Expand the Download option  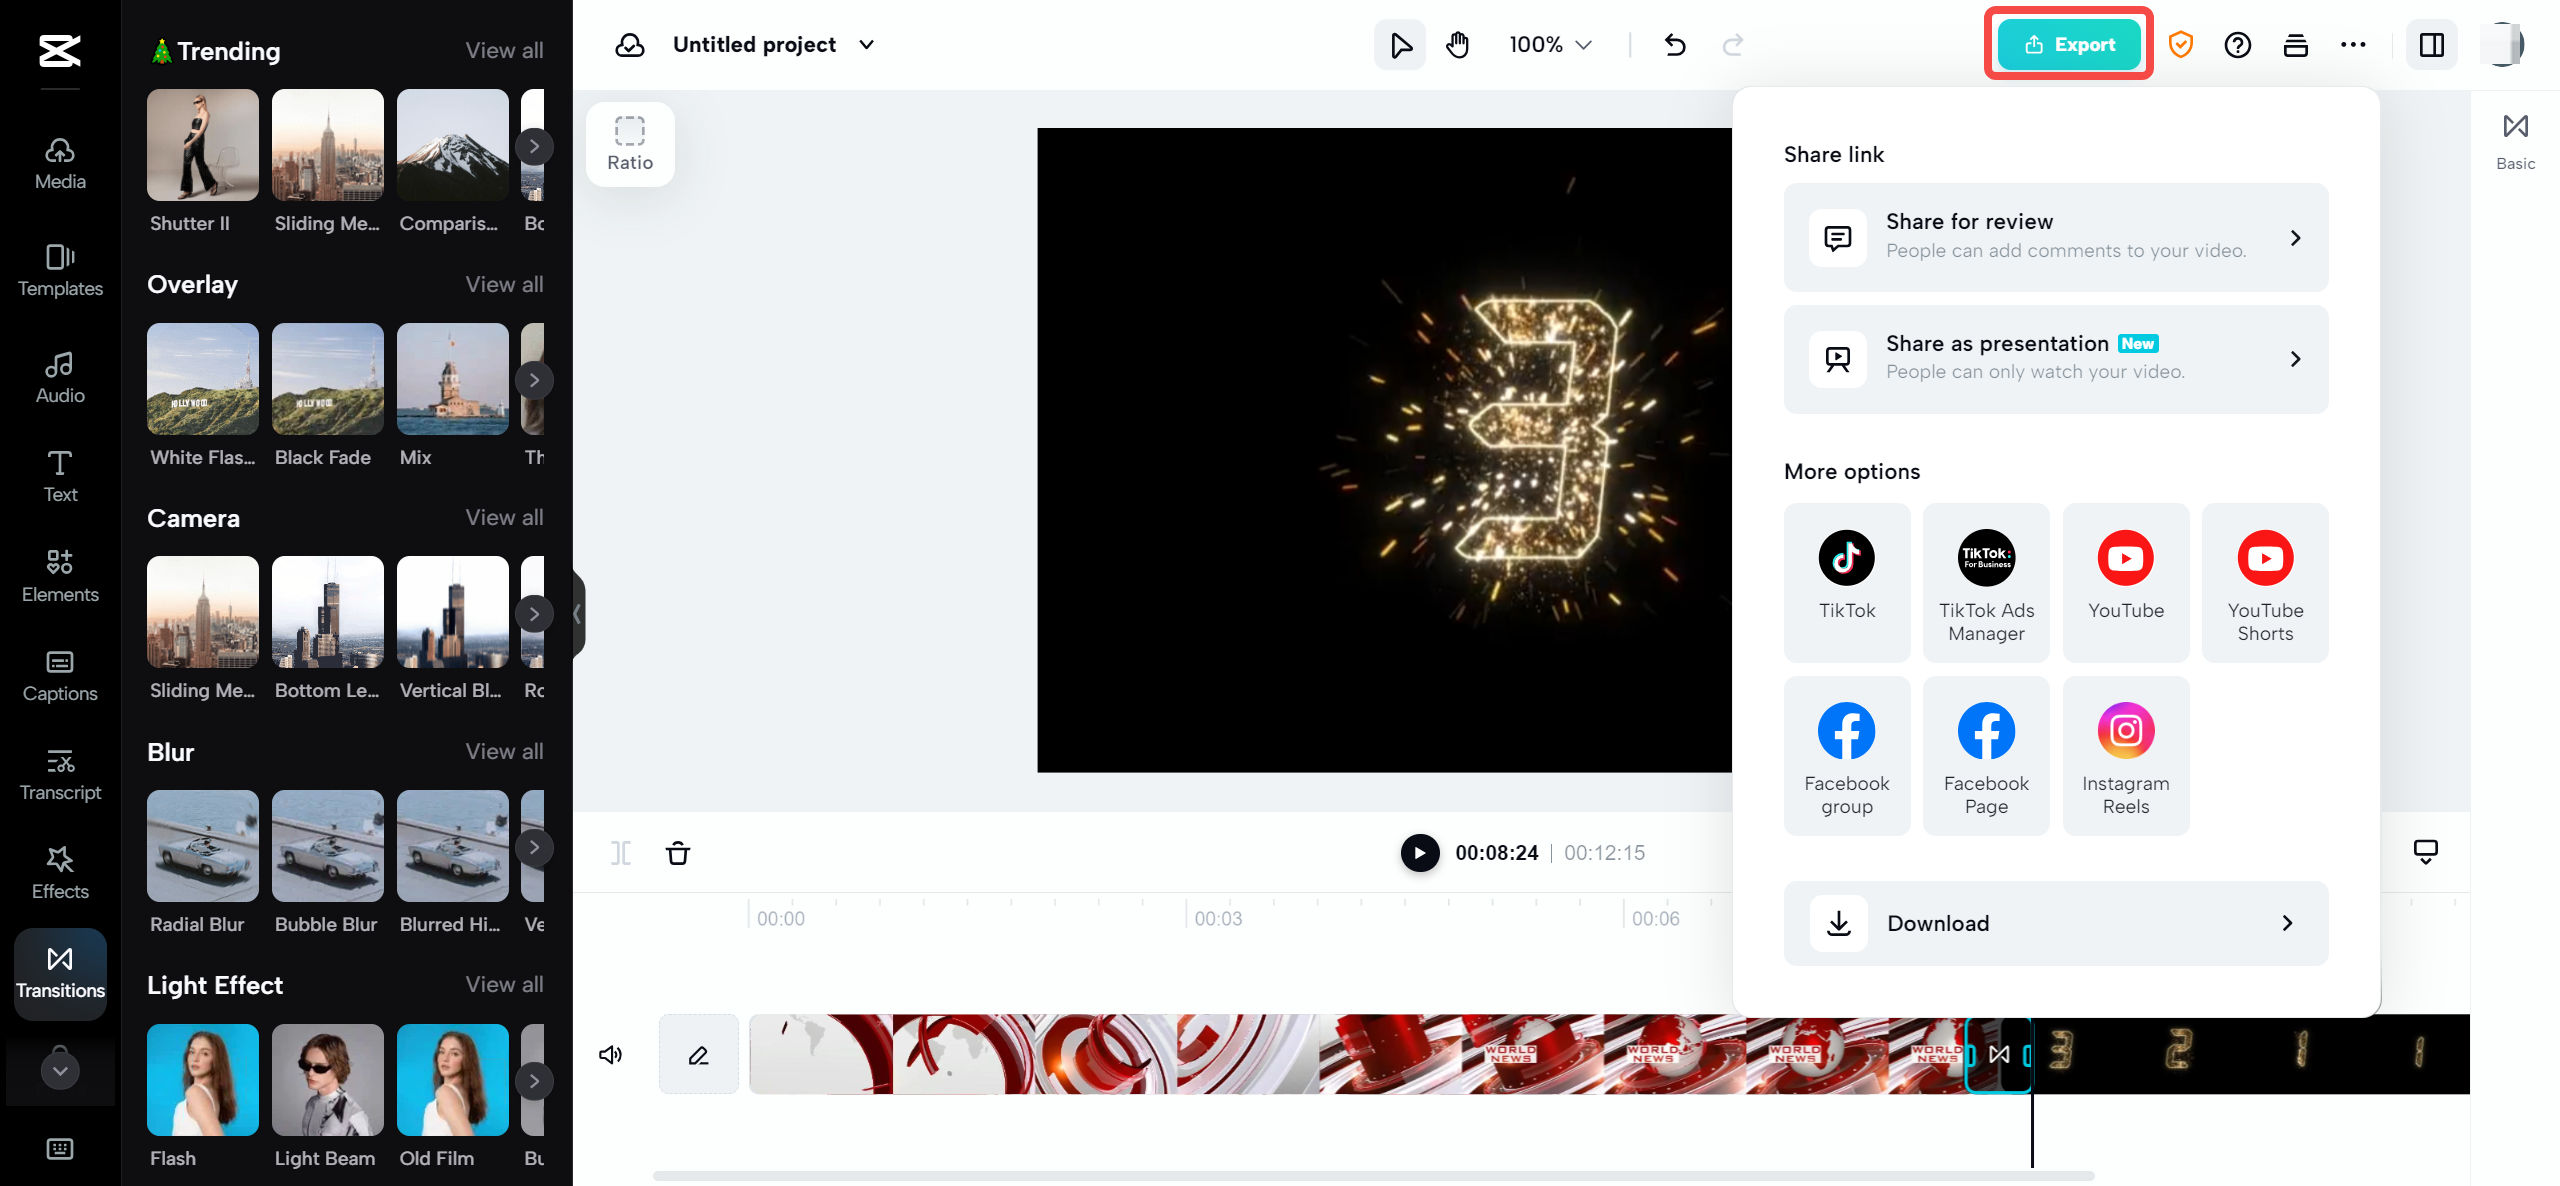(x=2055, y=923)
